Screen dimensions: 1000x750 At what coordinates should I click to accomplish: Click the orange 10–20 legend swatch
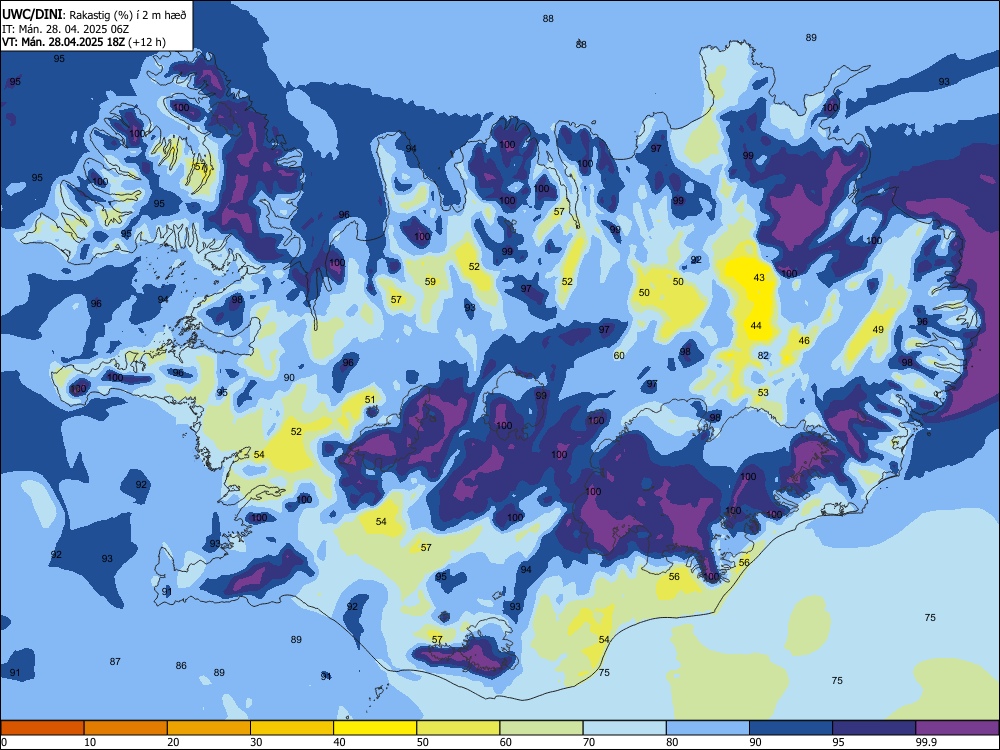tap(126, 728)
